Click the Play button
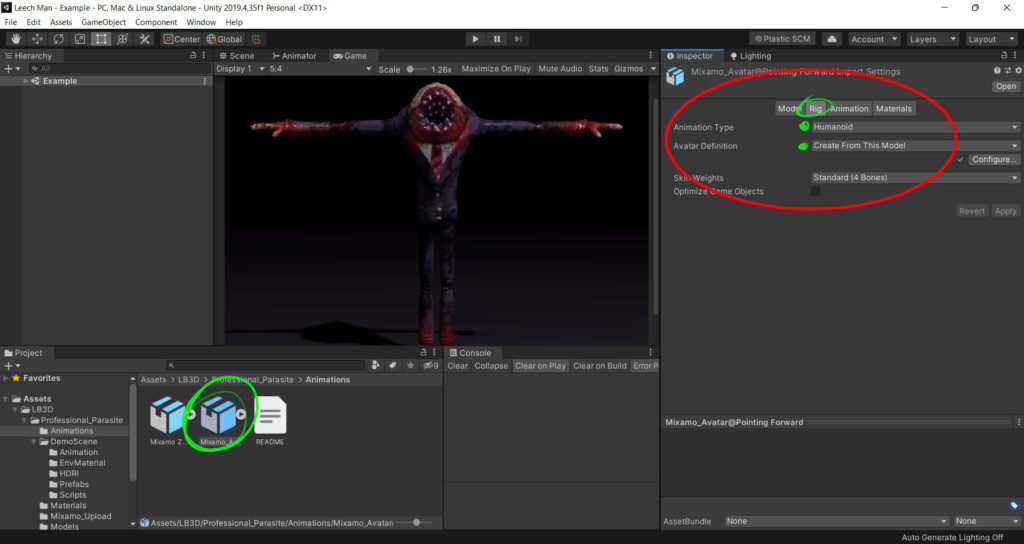The height and width of the screenshot is (544, 1024). [x=475, y=39]
